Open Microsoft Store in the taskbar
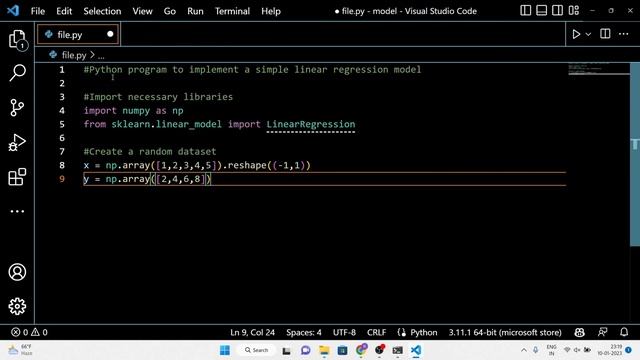 point(342,350)
